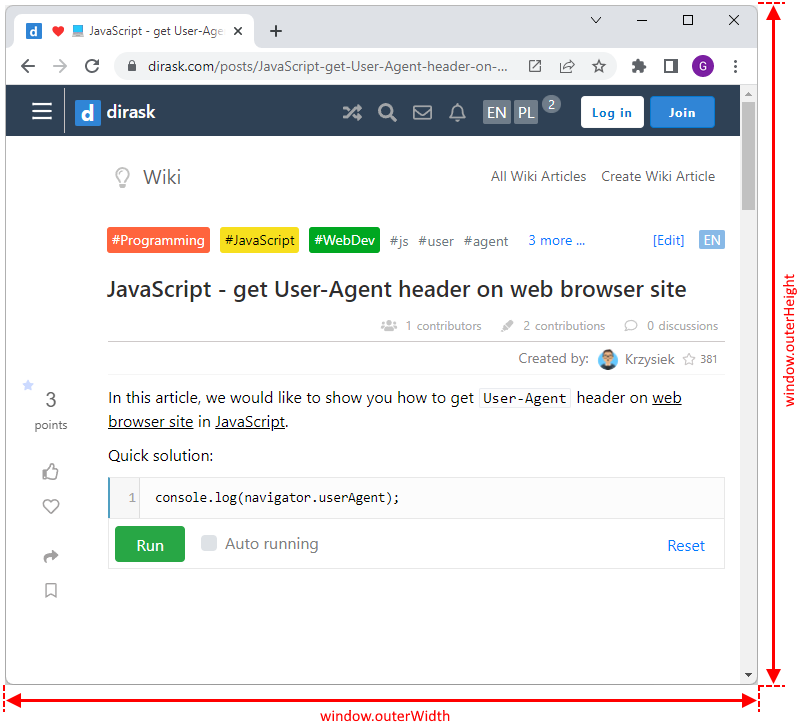The image size is (800, 727).
Task: Toggle the heart like on the article
Action: [51, 506]
